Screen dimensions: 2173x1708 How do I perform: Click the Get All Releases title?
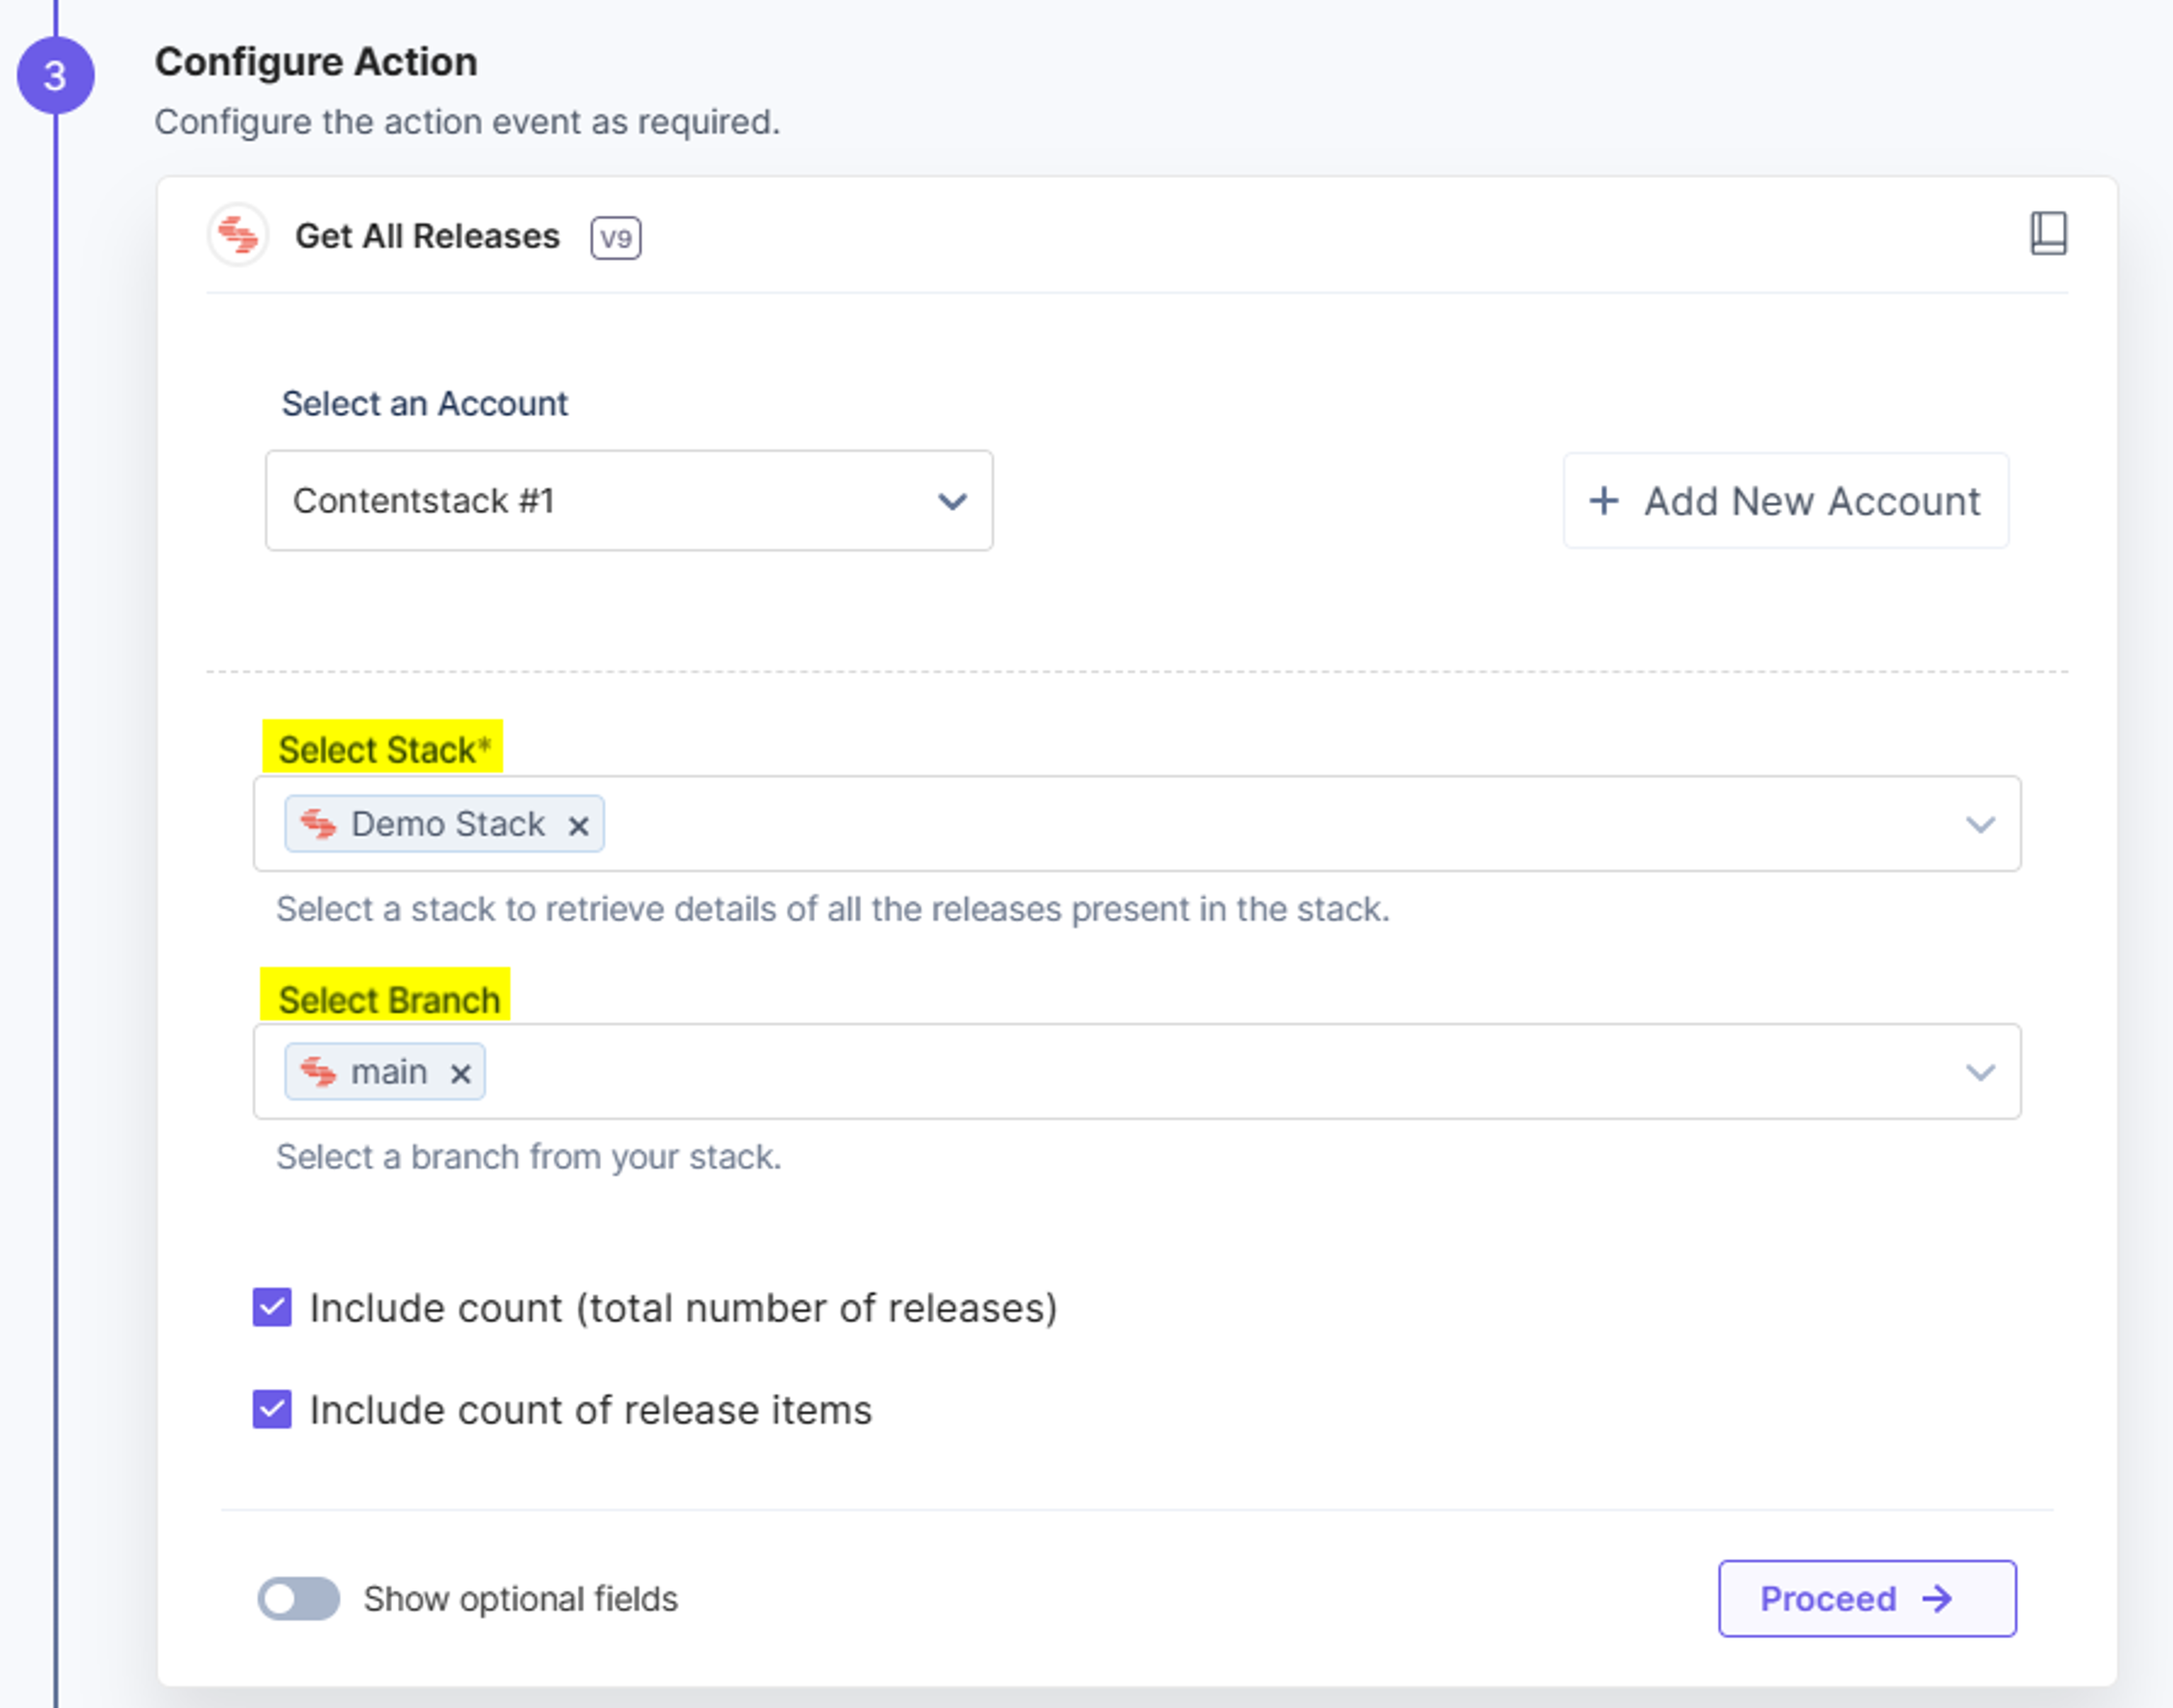[x=427, y=236]
